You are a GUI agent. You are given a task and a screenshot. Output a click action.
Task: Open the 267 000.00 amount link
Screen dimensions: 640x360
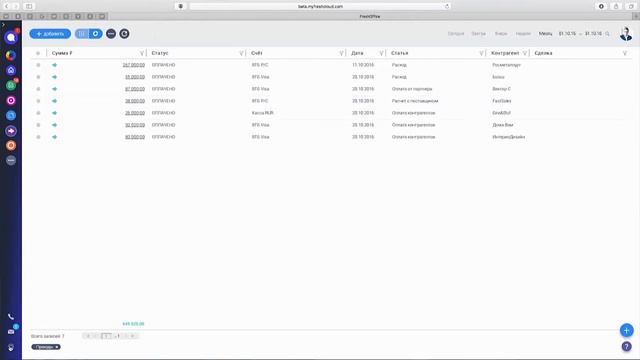pyautogui.click(x=133, y=65)
